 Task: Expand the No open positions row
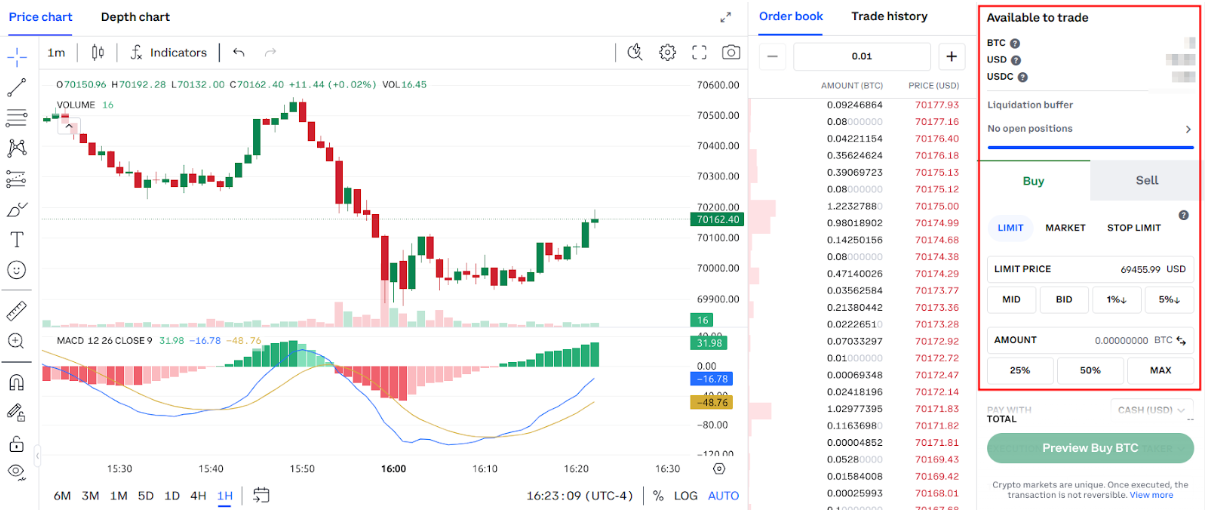pyautogui.click(x=1188, y=129)
